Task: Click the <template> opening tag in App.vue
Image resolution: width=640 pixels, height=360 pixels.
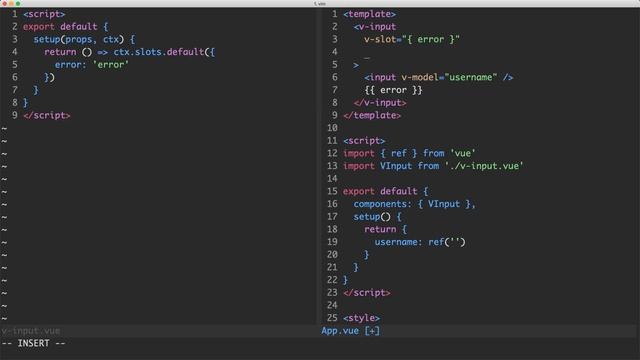Action: click(x=369, y=14)
